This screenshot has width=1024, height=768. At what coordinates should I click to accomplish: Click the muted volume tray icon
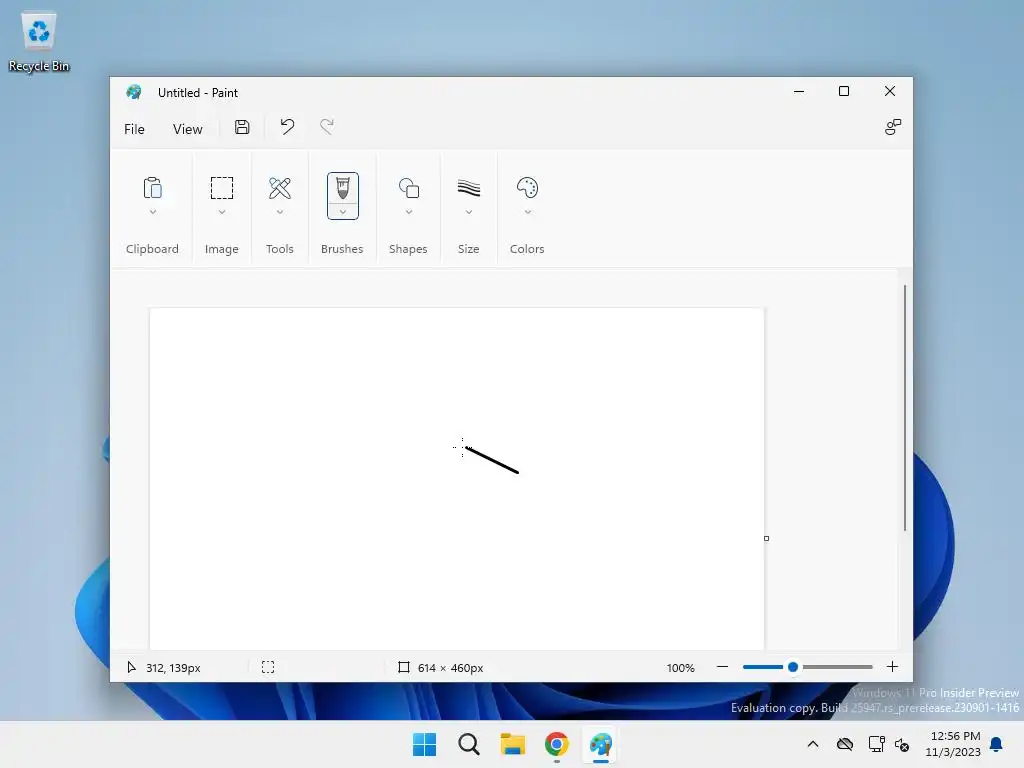pyautogui.click(x=902, y=744)
